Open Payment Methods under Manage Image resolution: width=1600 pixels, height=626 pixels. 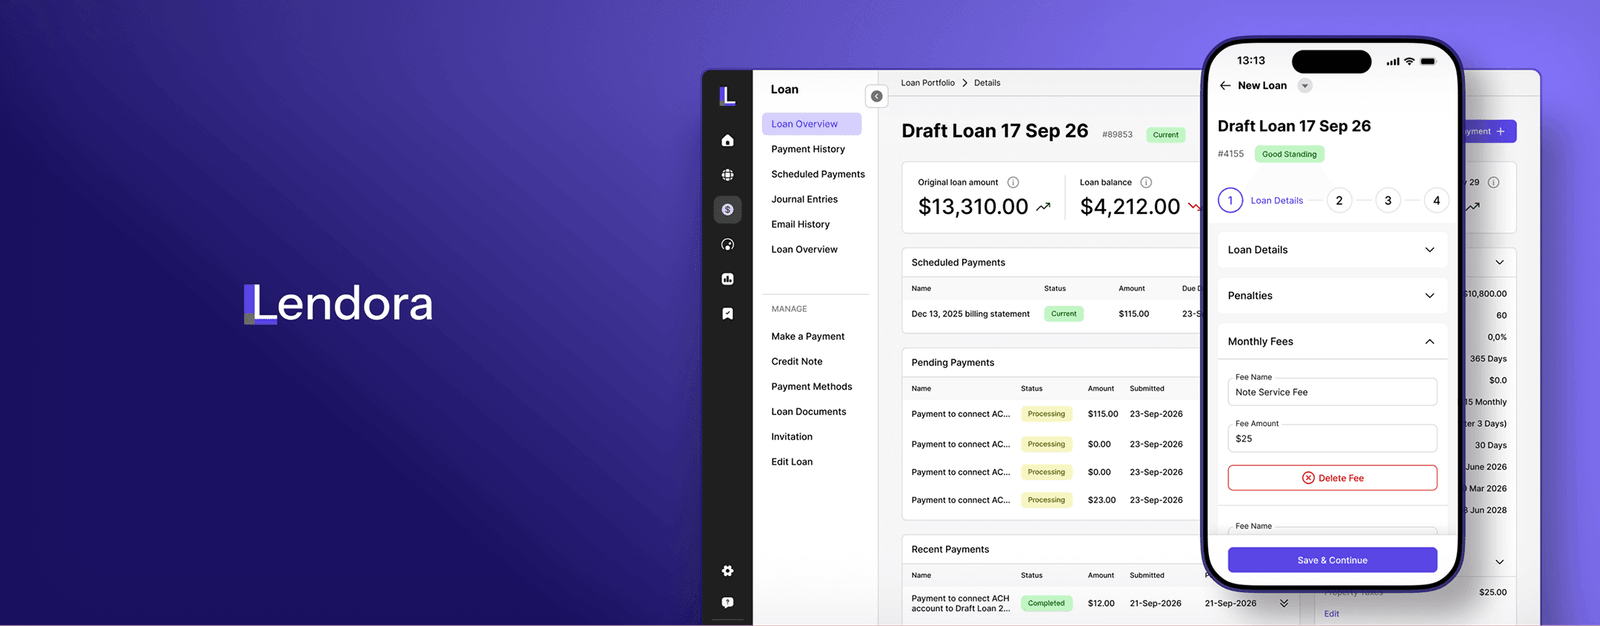tap(812, 387)
